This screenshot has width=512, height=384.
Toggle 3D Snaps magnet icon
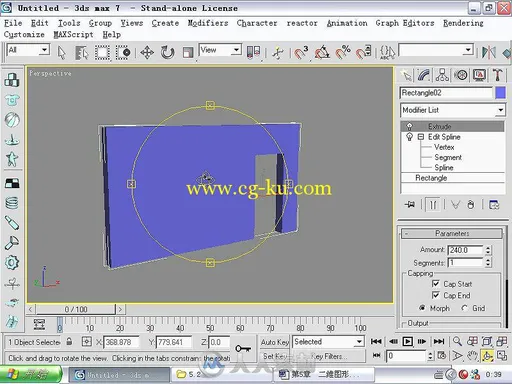(301, 53)
